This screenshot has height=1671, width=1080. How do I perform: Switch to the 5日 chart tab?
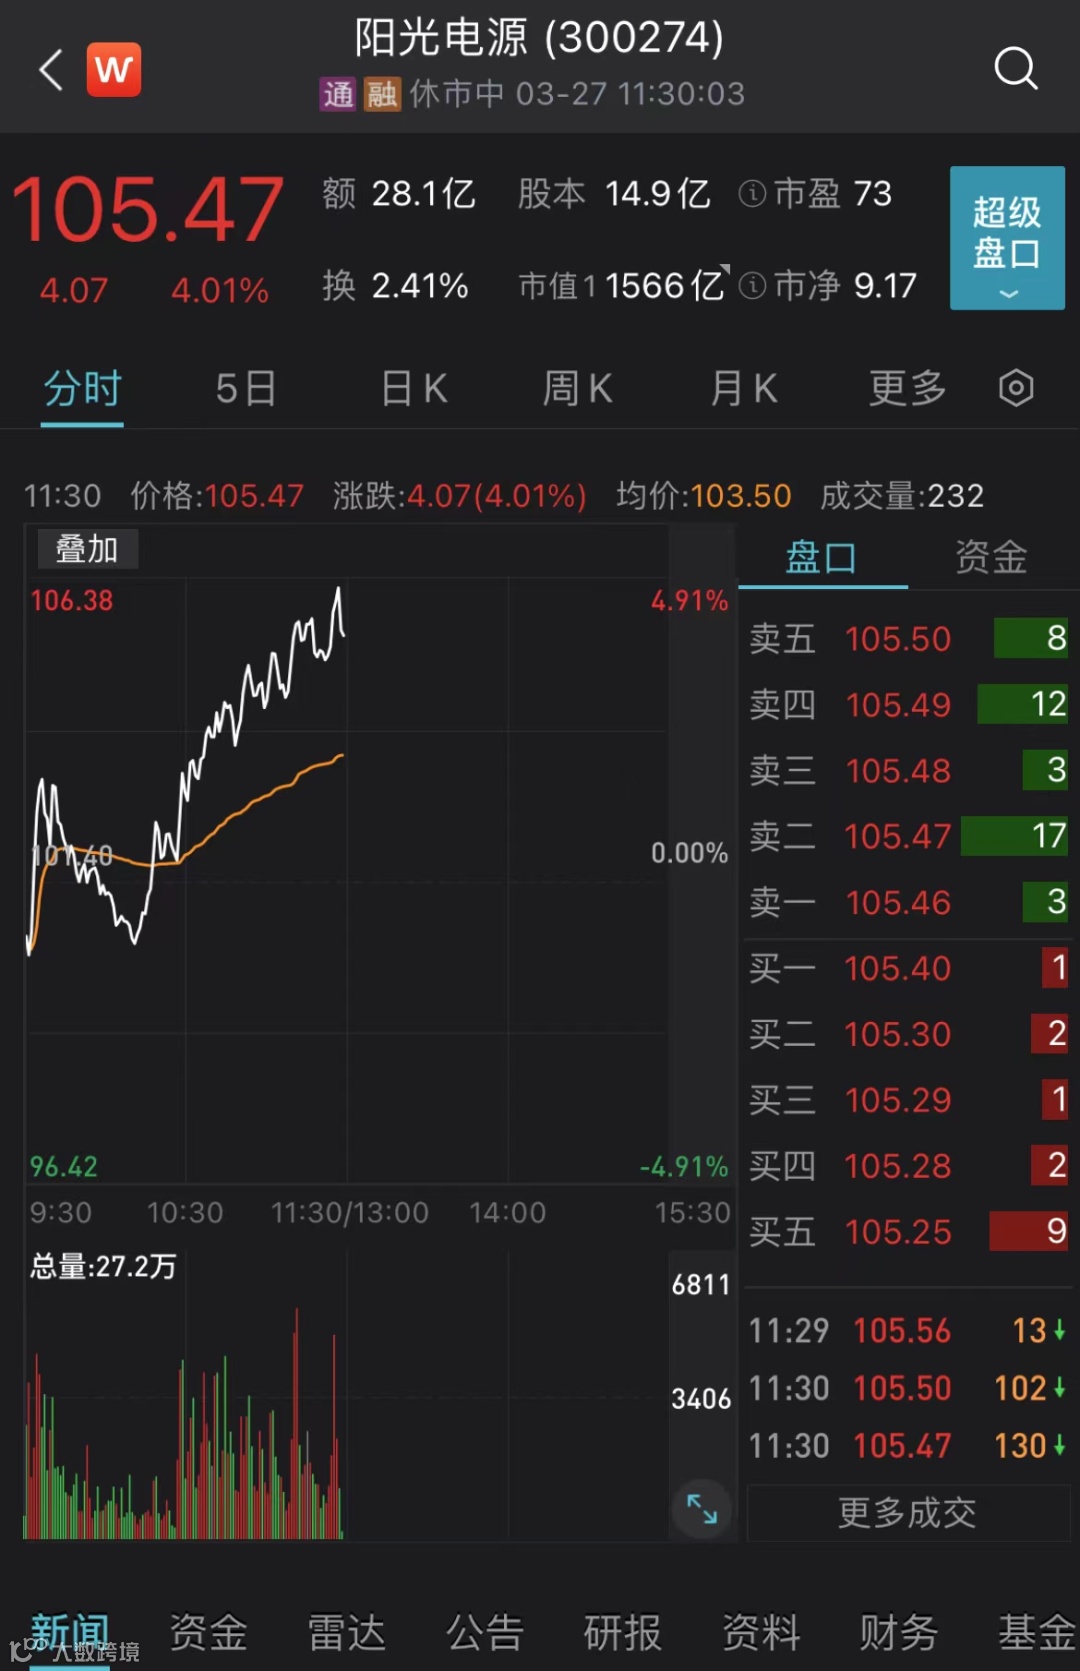246,388
